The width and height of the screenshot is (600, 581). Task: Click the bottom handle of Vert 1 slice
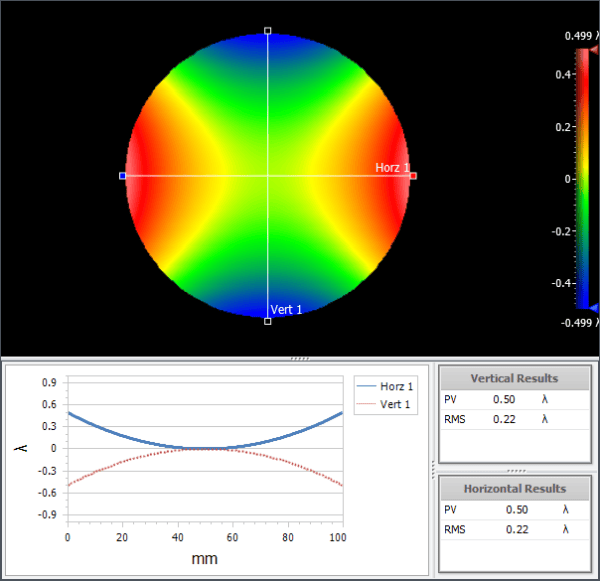coord(267,321)
